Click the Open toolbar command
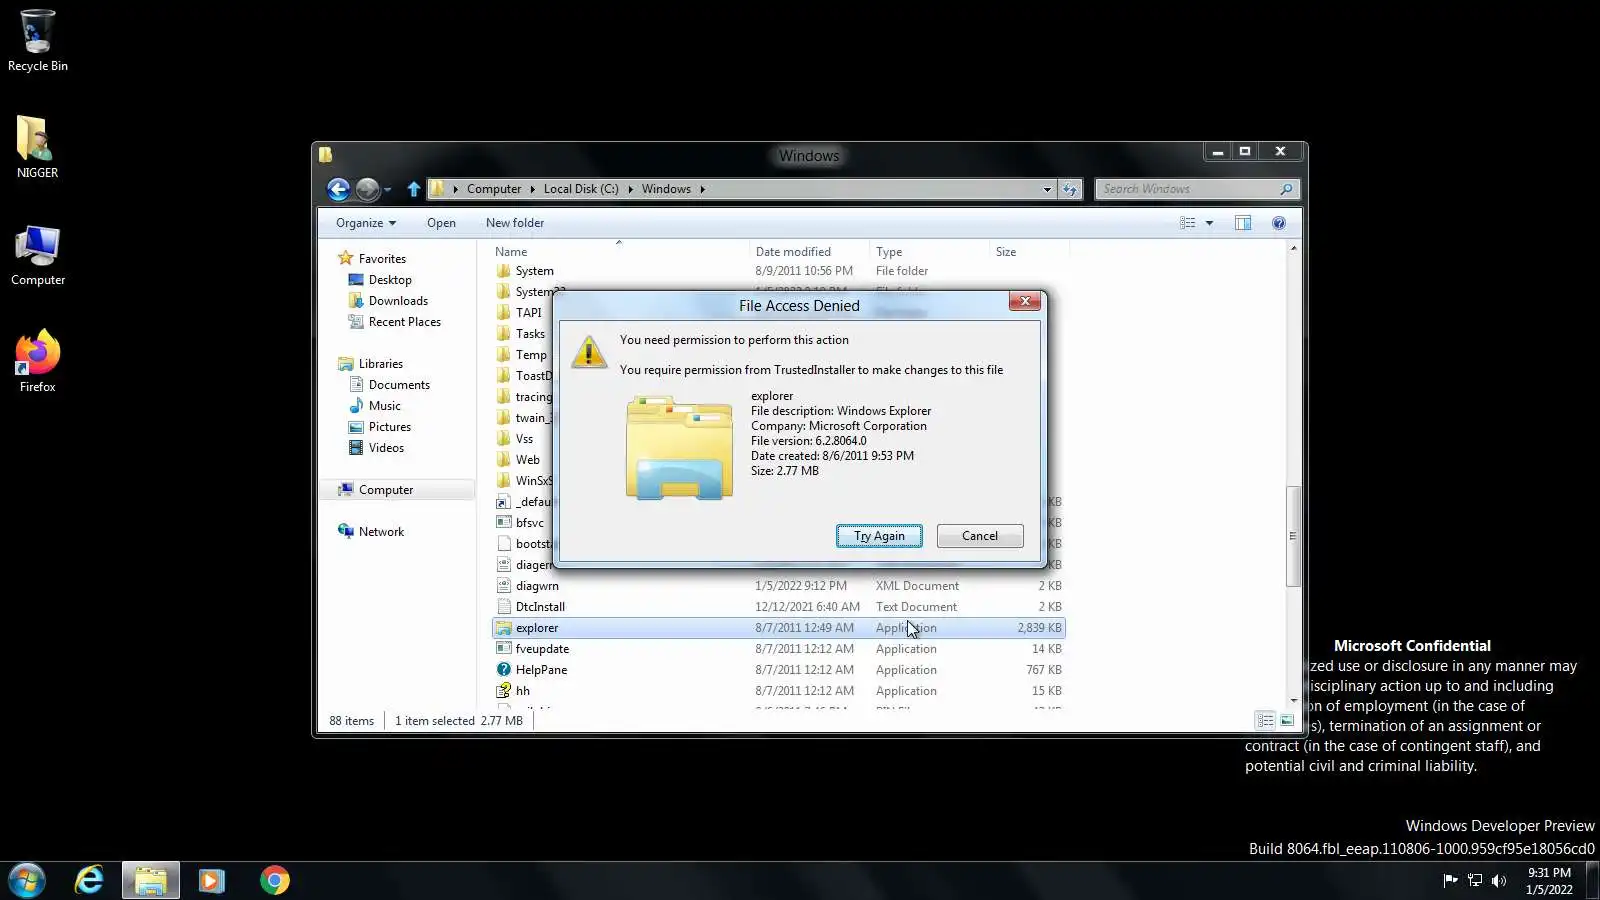Viewport: 1600px width, 900px height. tap(441, 223)
